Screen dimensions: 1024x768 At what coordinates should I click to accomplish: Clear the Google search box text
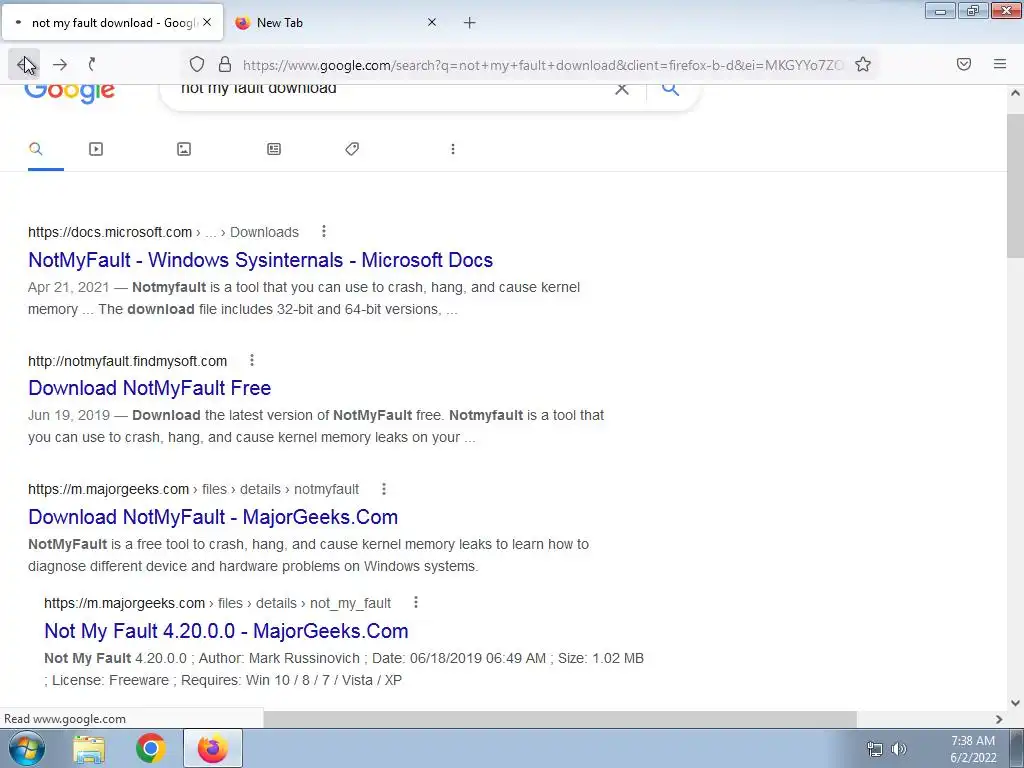click(x=622, y=89)
